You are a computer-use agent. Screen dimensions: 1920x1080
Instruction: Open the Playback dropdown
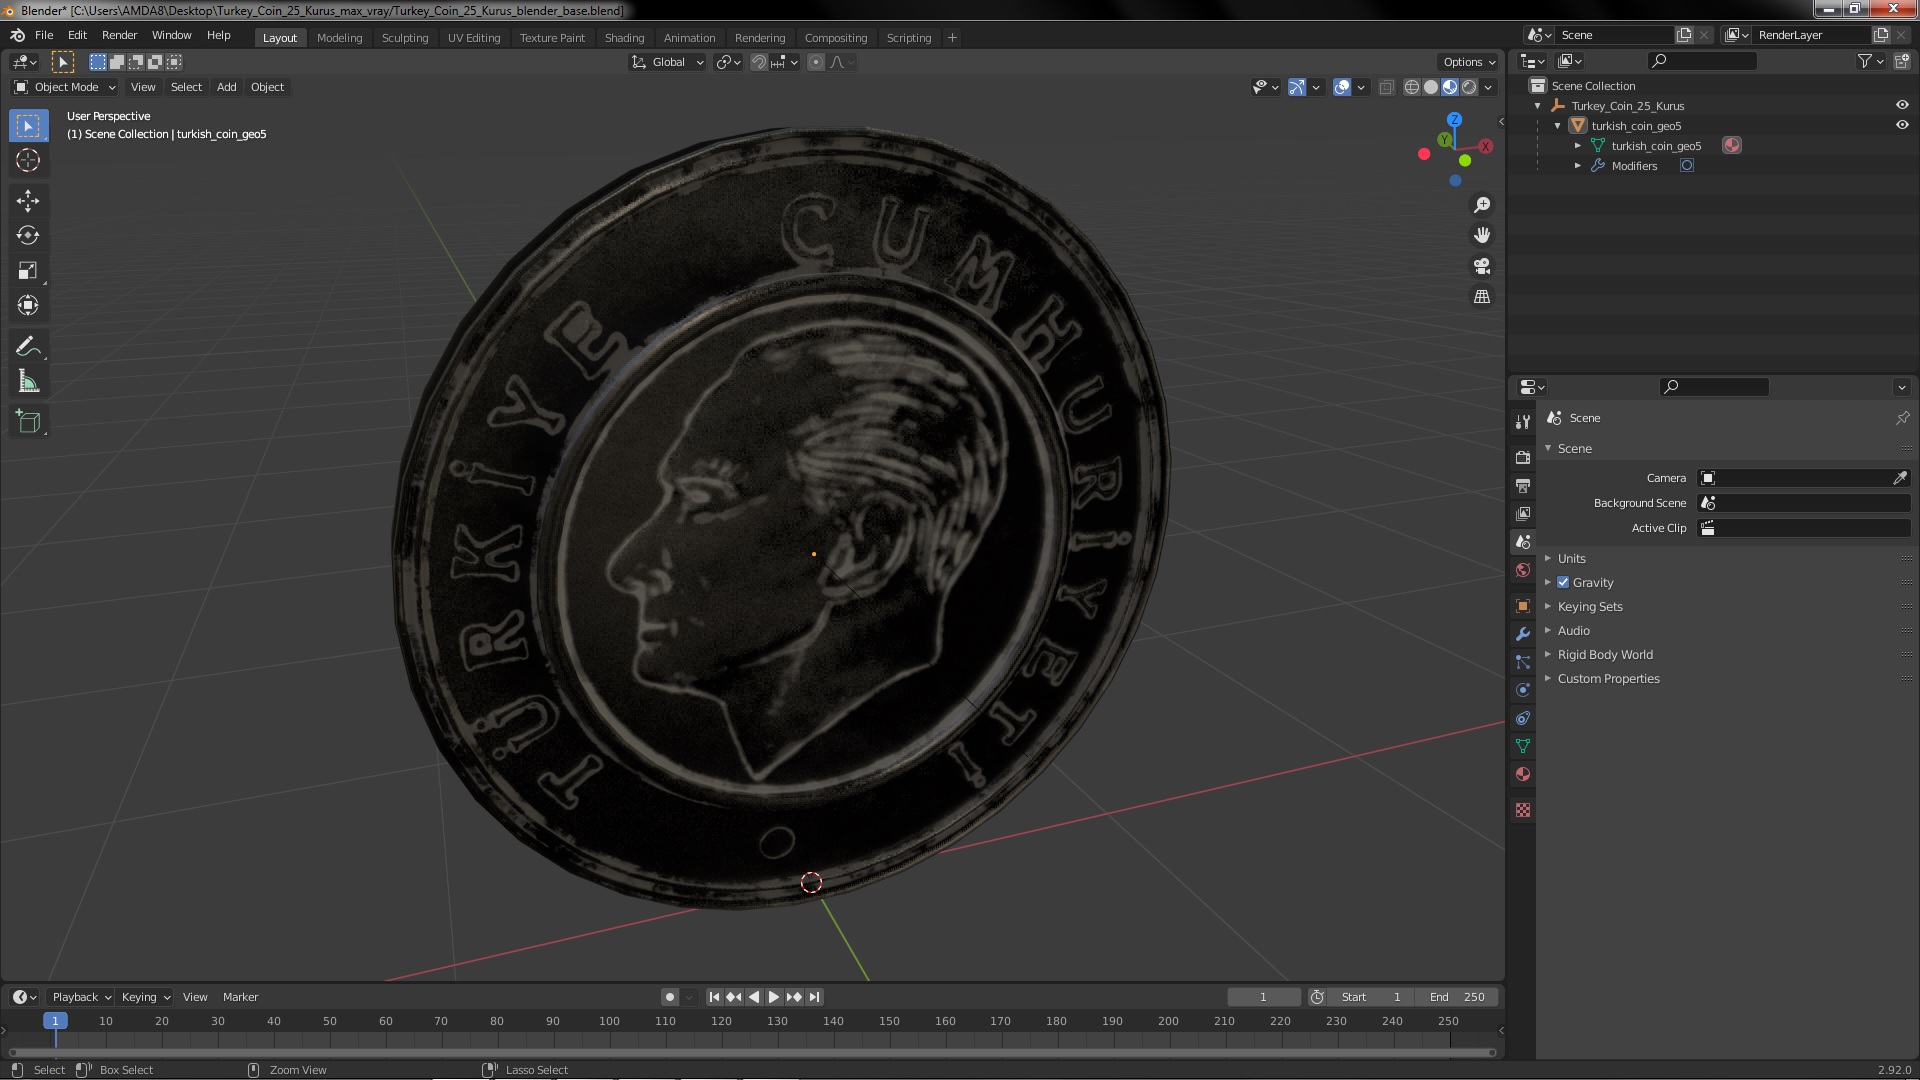(x=81, y=997)
